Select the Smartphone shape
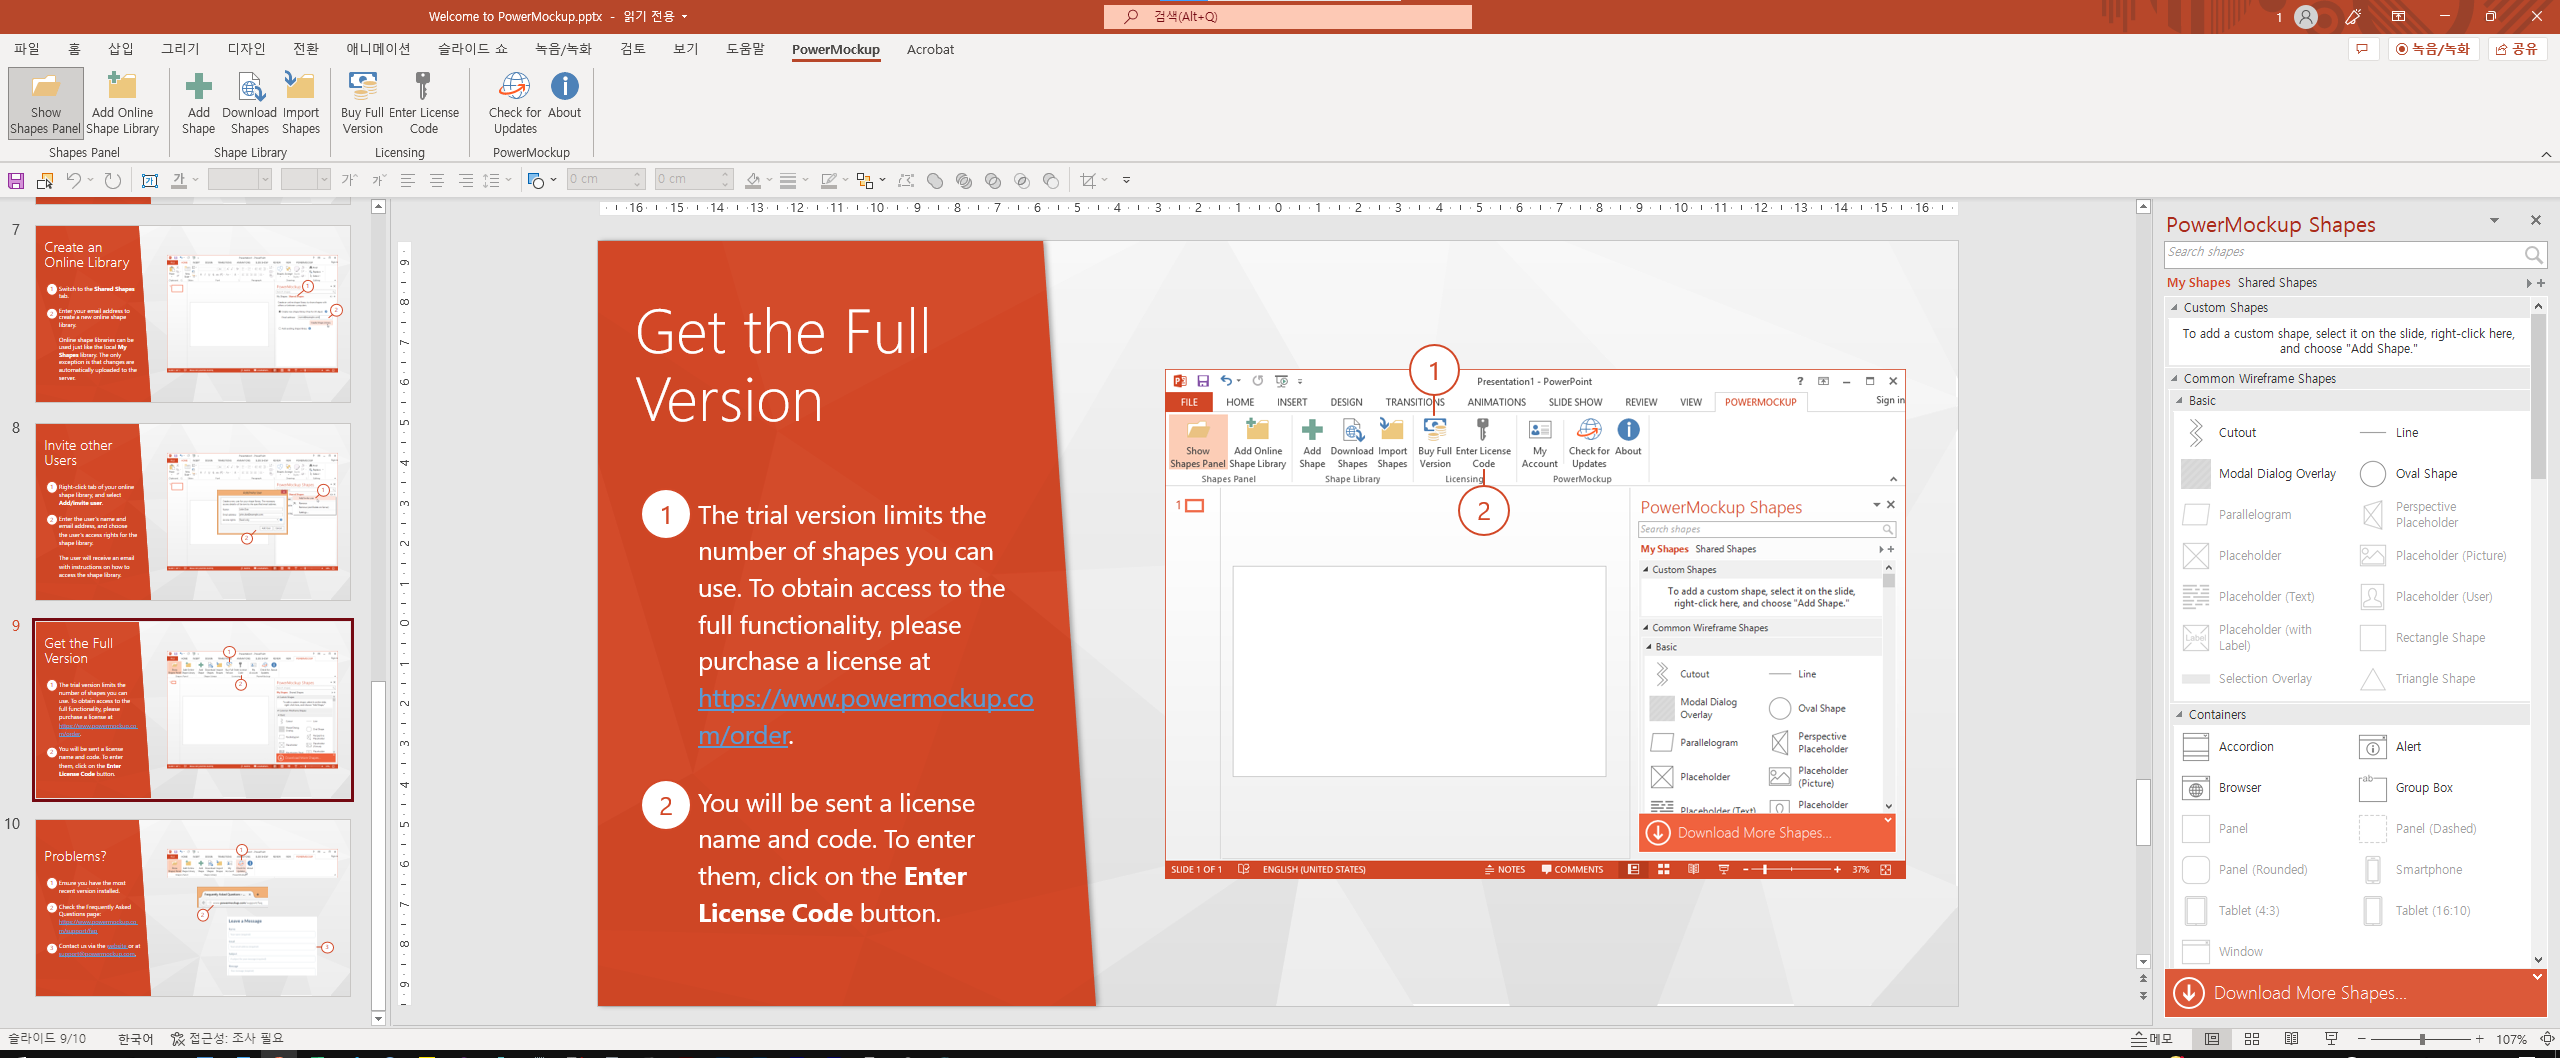 point(2410,870)
